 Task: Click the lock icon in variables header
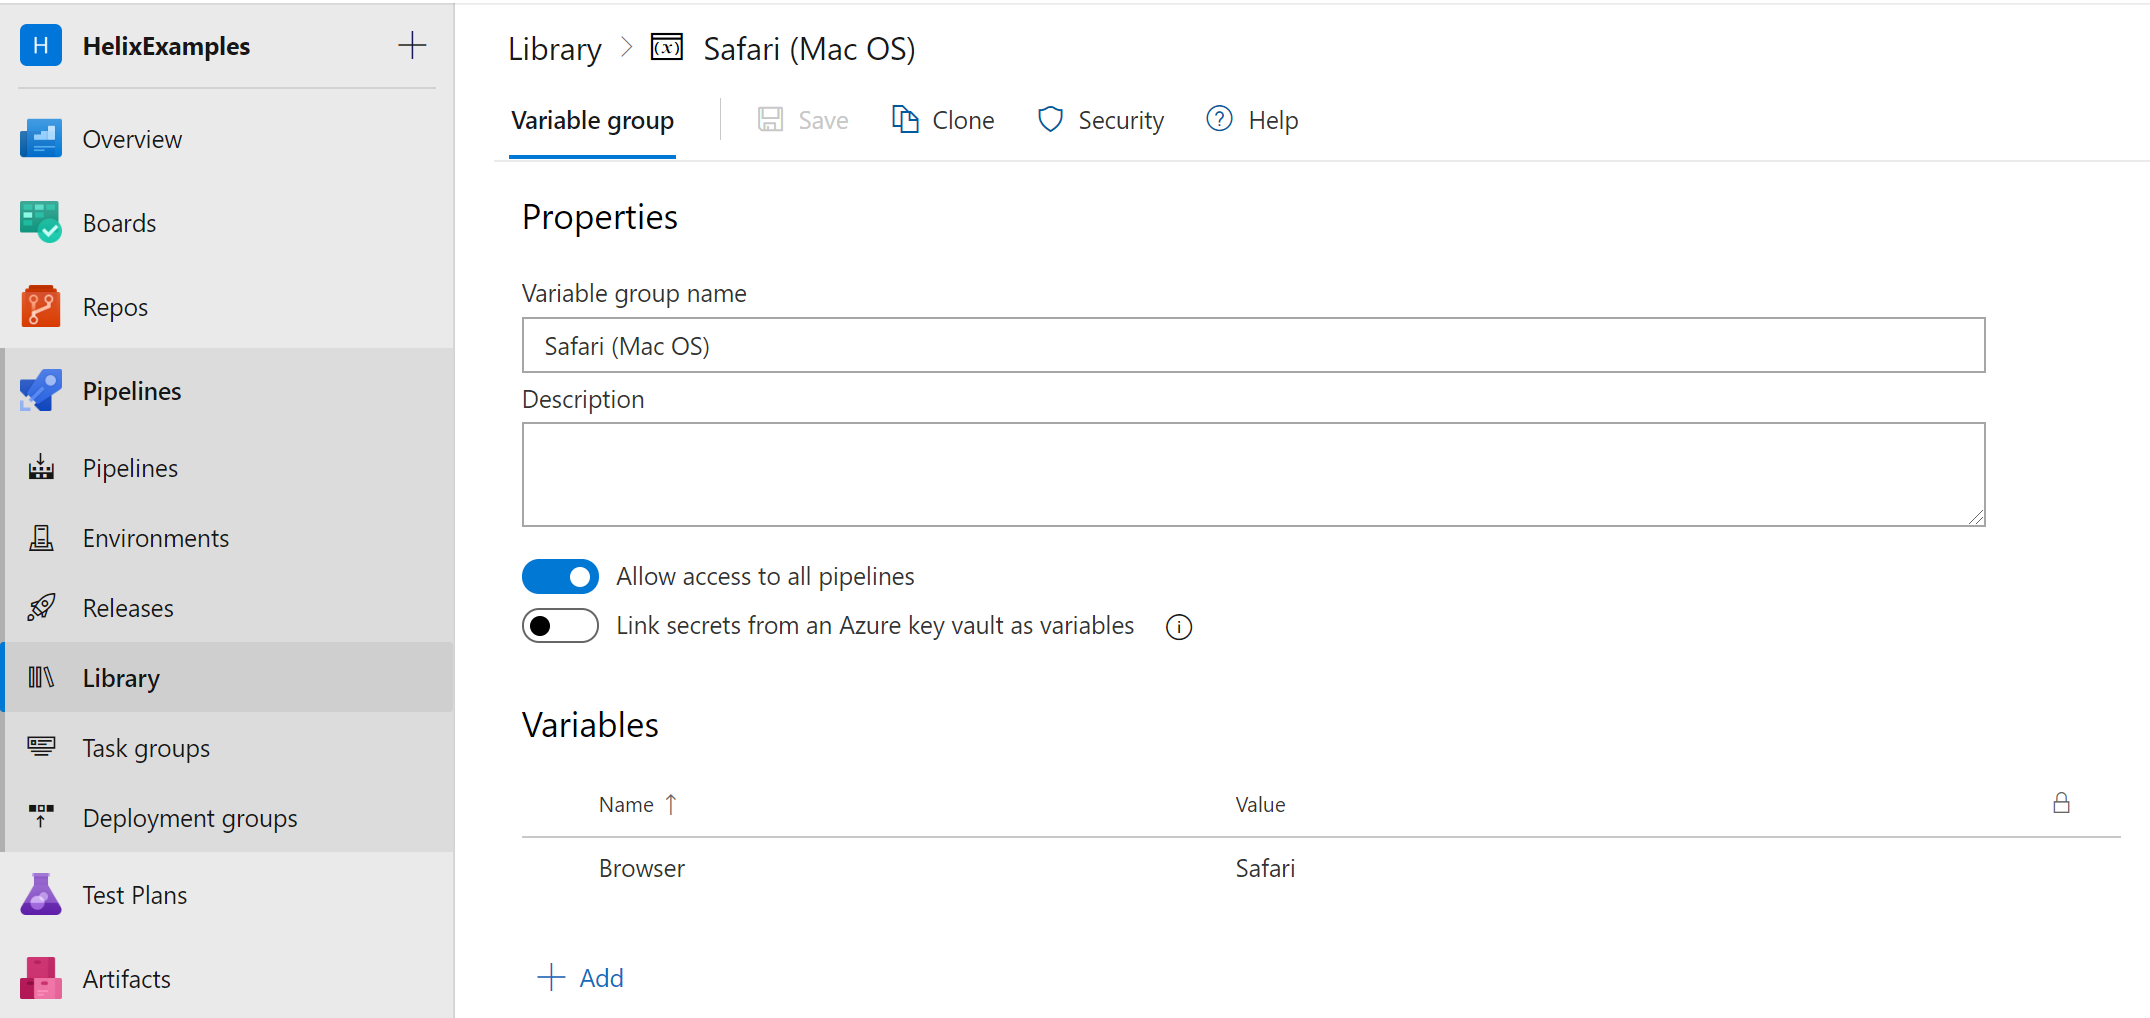point(2061,803)
